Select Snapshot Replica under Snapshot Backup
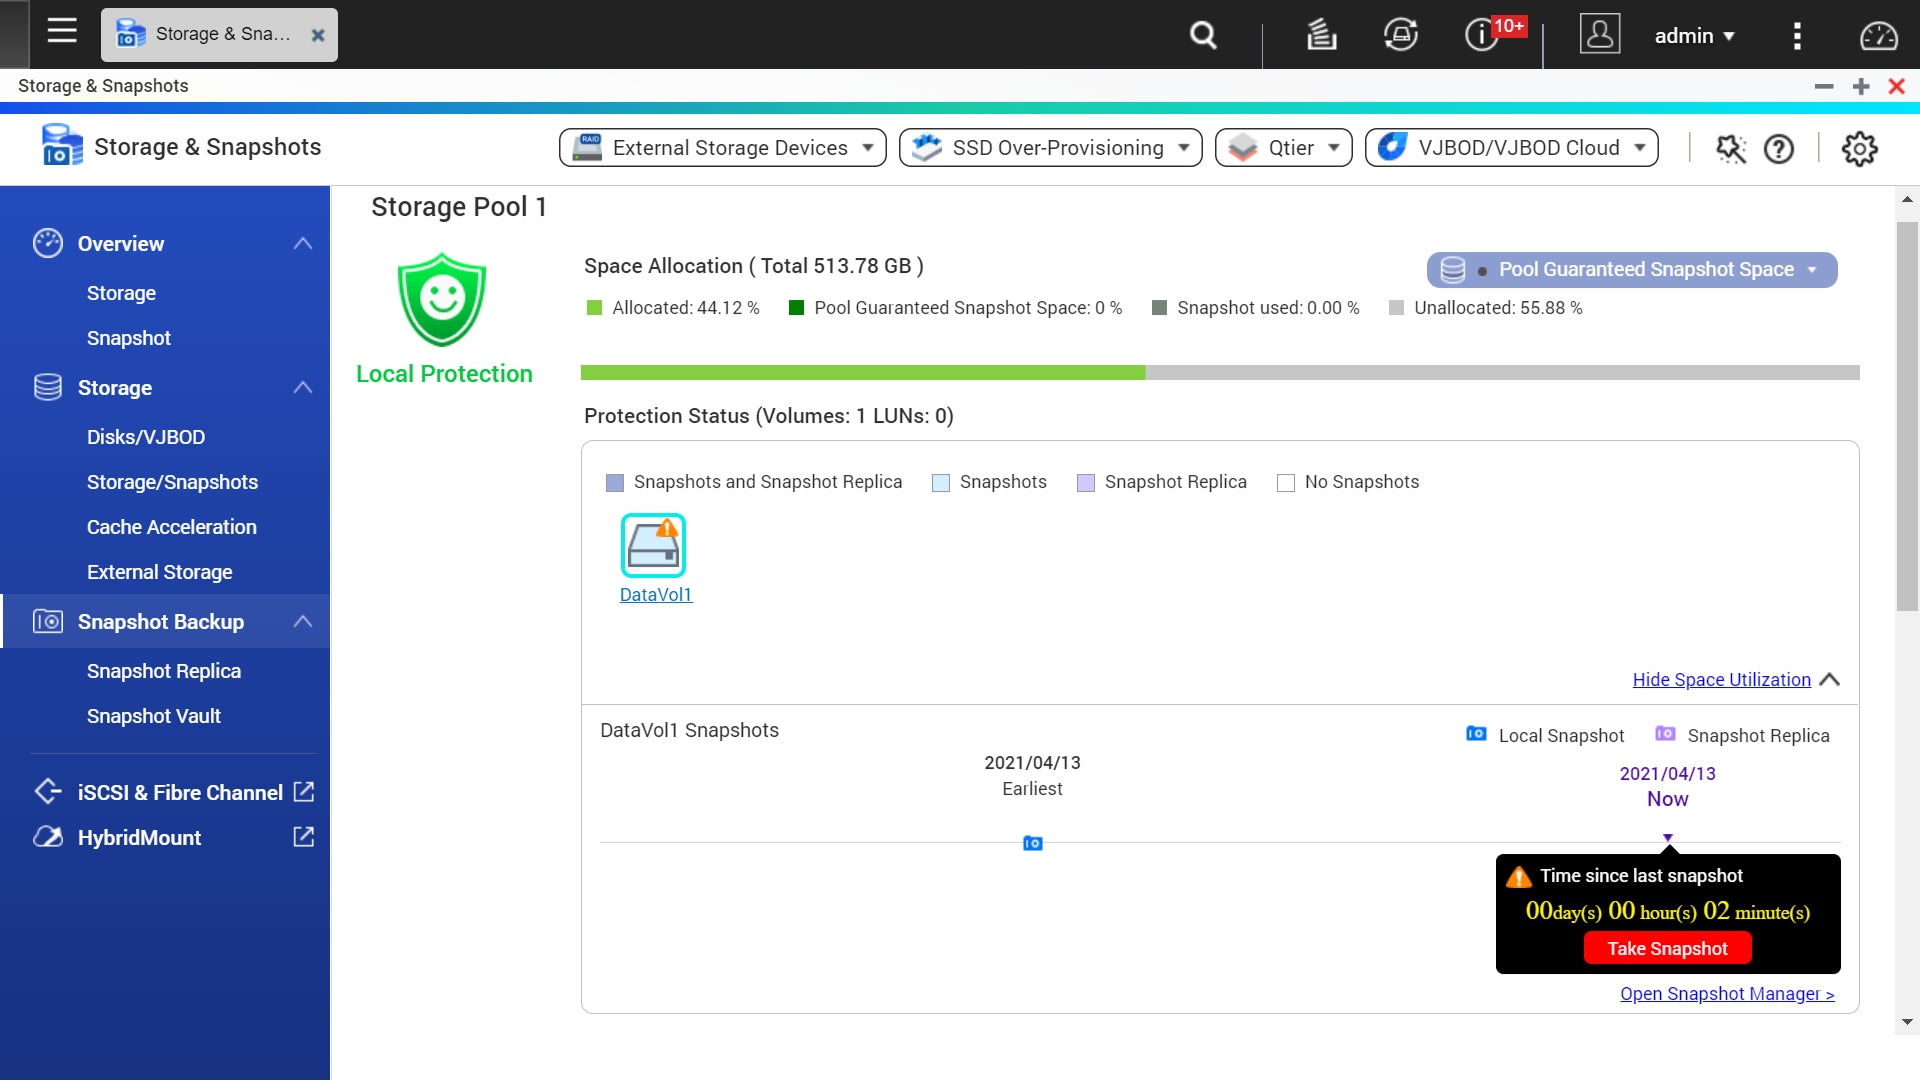The width and height of the screenshot is (1920, 1080). click(162, 670)
